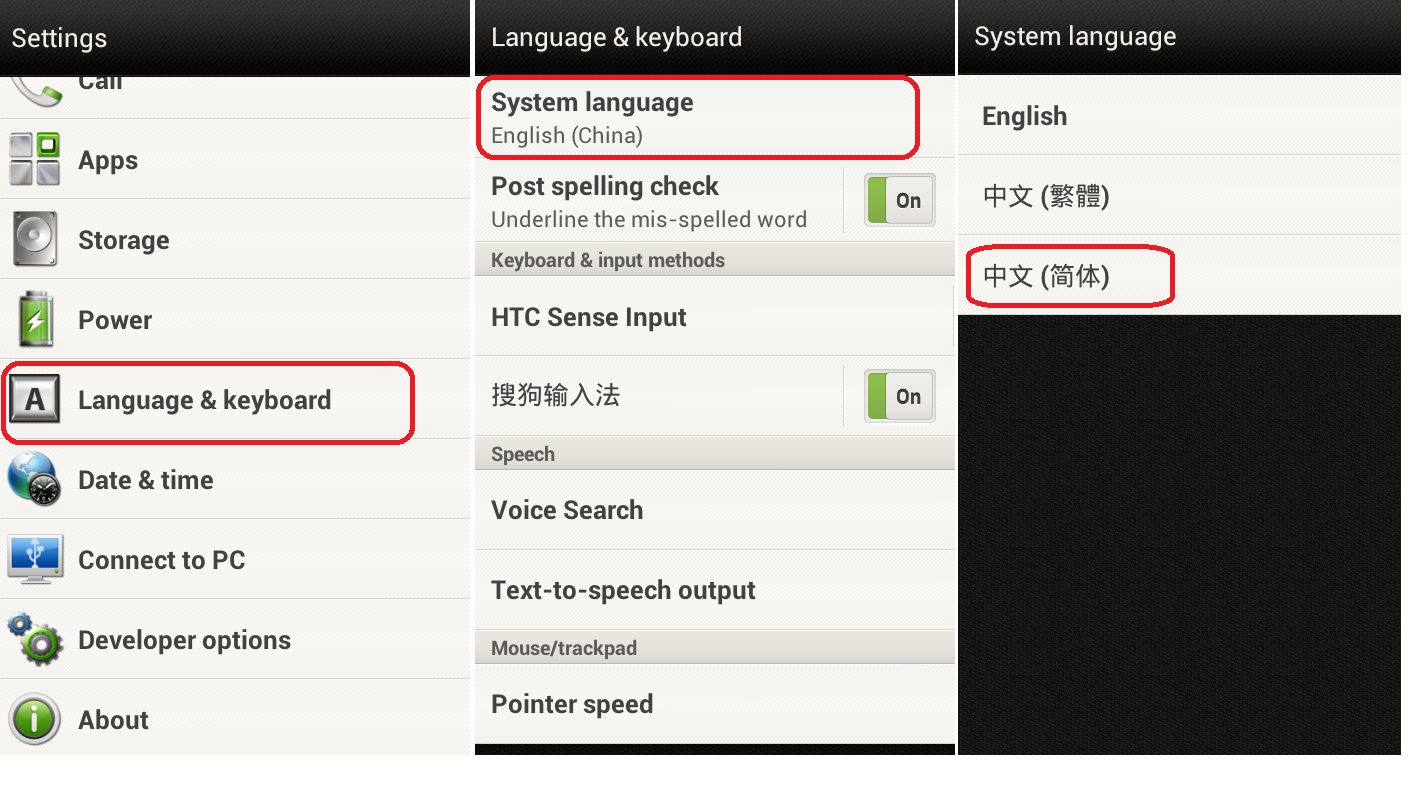Tap the Apps grid icon
The image size is (1411, 800).
[x=35, y=159]
